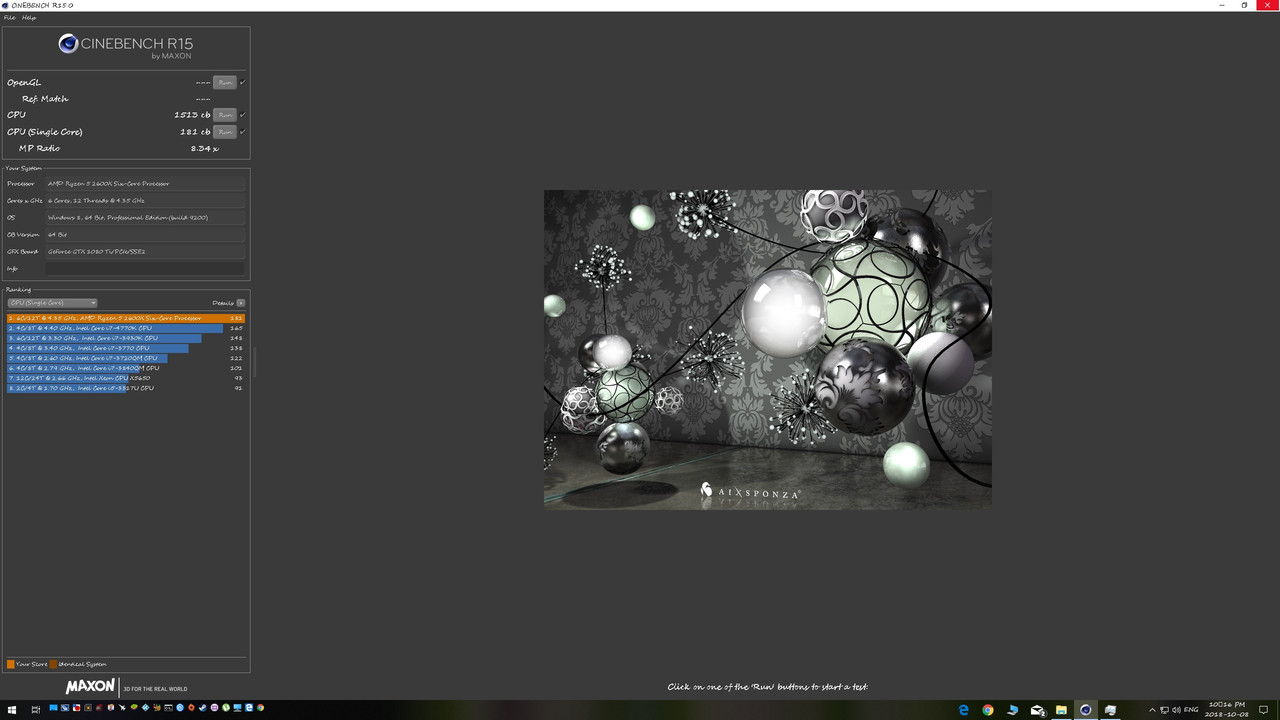The image size is (1280, 720).
Task: Click the AIXSPONZA rendered scene image
Action: click(767, 349)
